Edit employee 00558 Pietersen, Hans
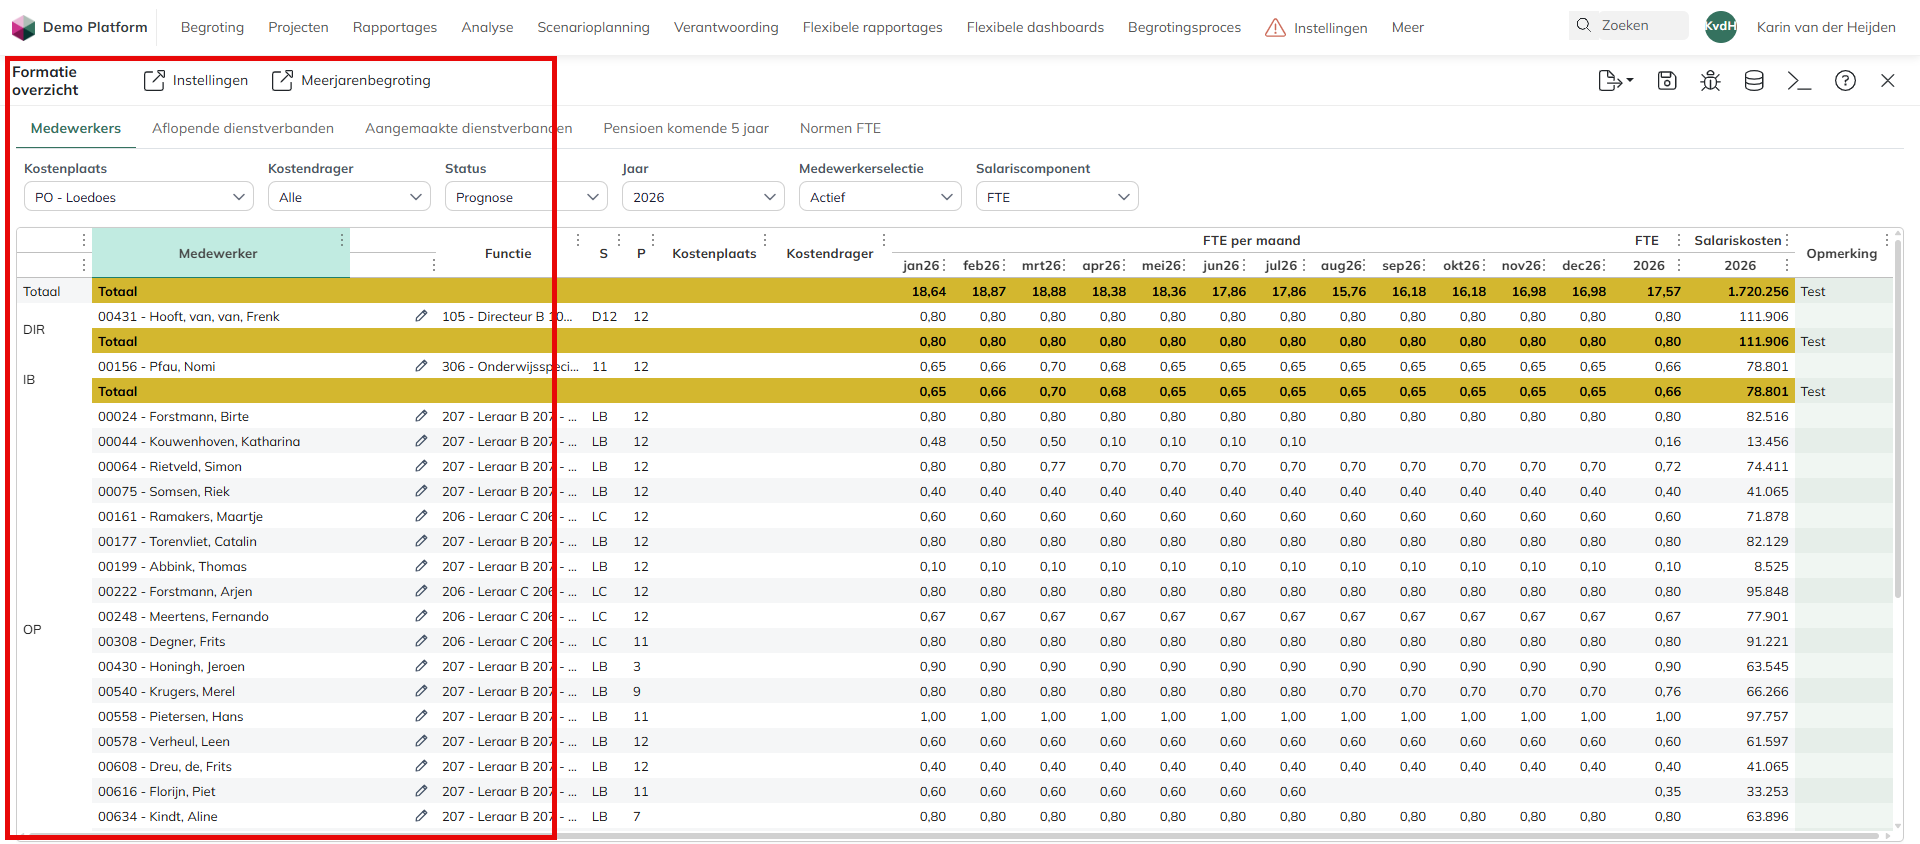Viewport: 1920px width, 844px height. pos(421,716)
